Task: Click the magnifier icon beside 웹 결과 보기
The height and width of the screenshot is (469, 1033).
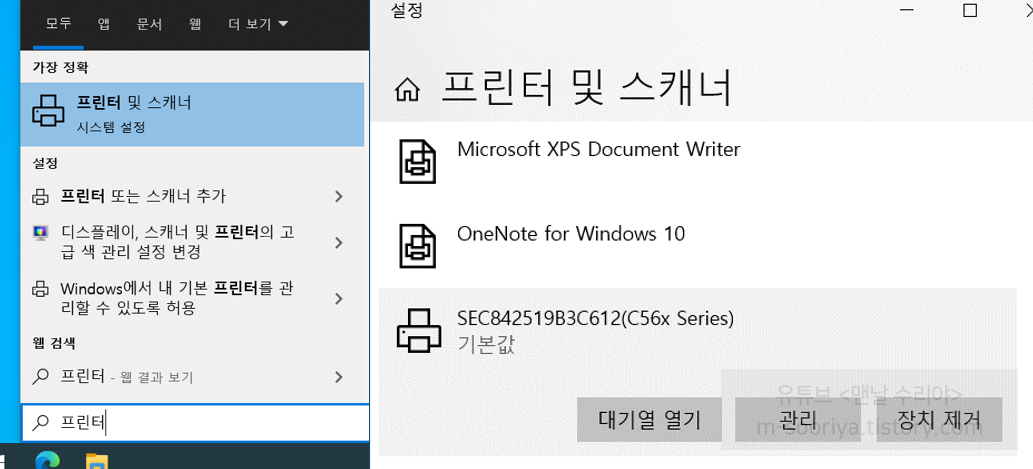Action: pyautogui.click(x=41, y=376)
